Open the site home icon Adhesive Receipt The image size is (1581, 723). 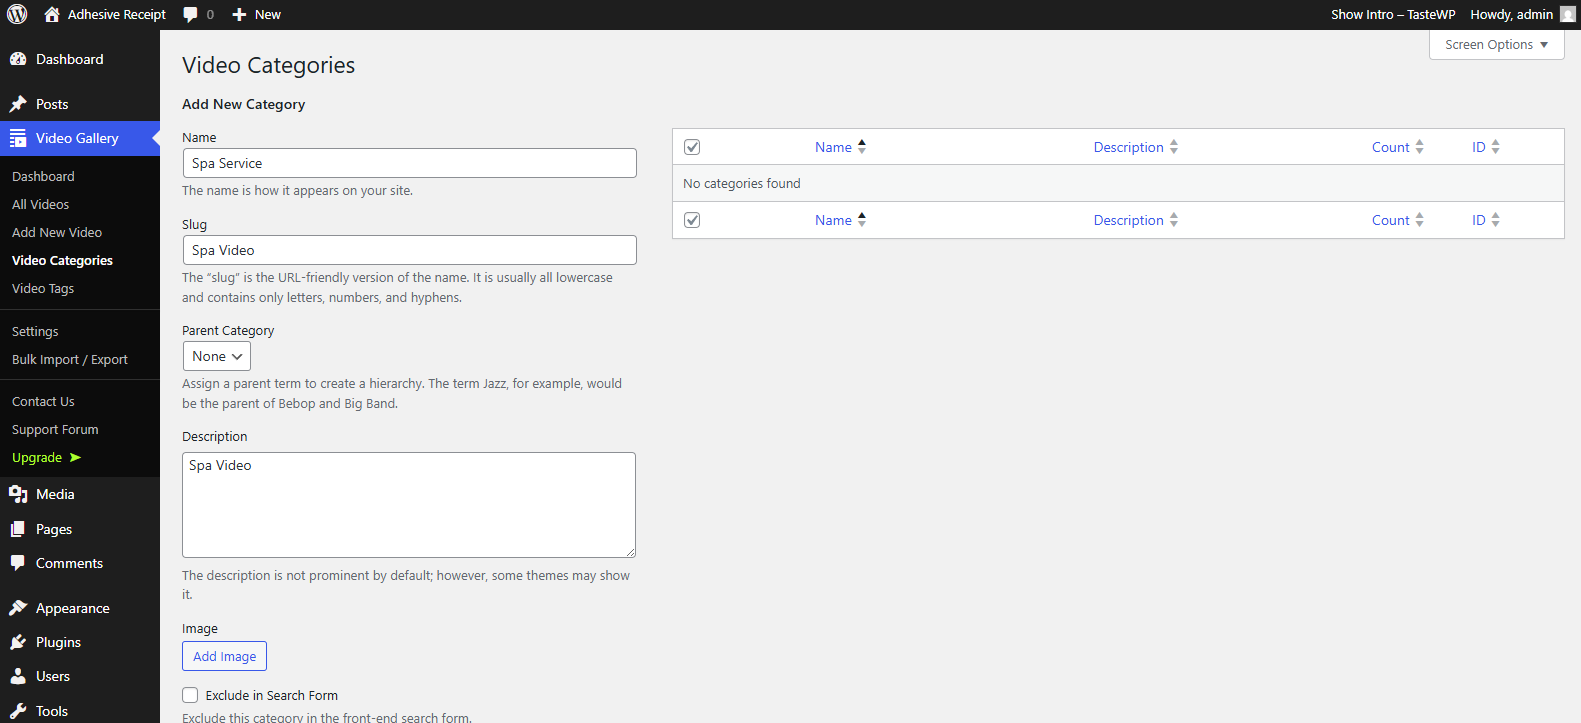tap(52, 14)
